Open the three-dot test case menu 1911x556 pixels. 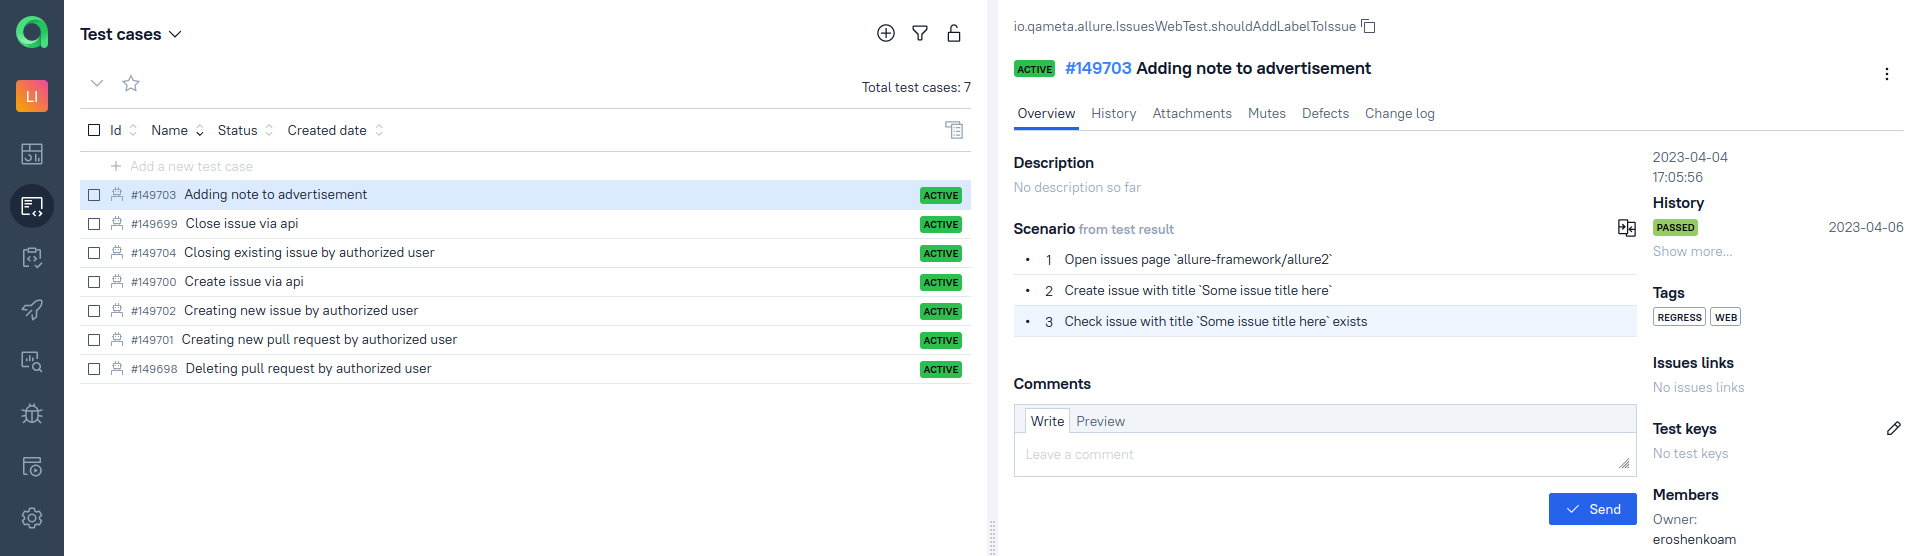(1886, 74)
